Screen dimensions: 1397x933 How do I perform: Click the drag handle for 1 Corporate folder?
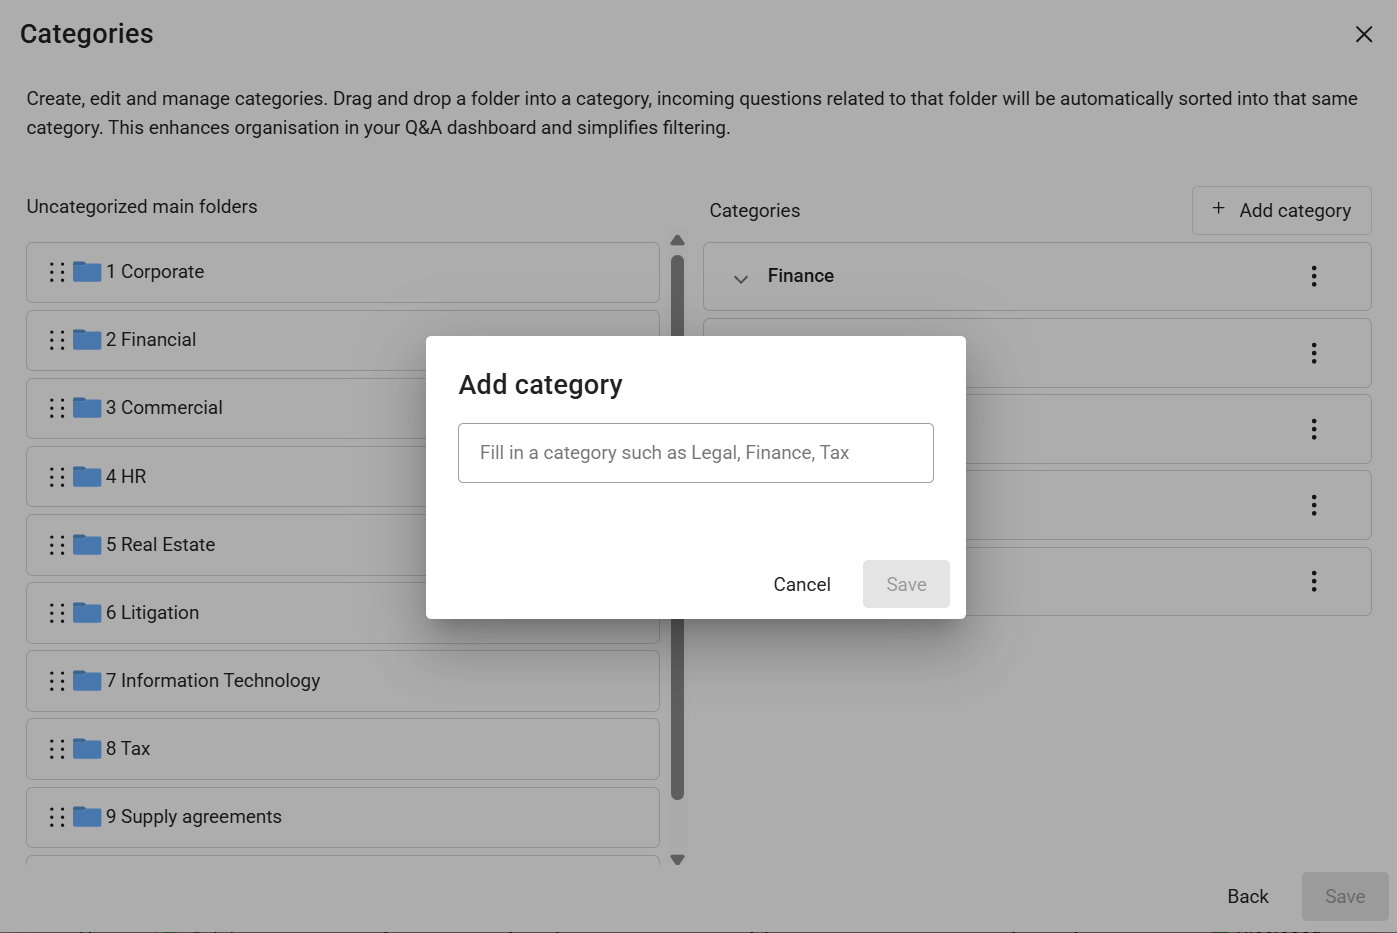57,272
